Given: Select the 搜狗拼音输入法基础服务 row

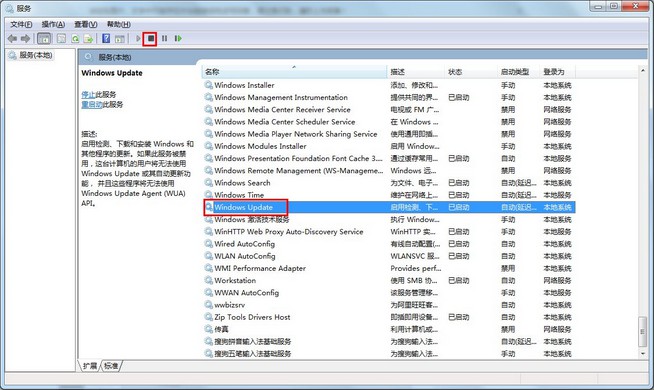Looking at the screenshot, I should point(389,341).
